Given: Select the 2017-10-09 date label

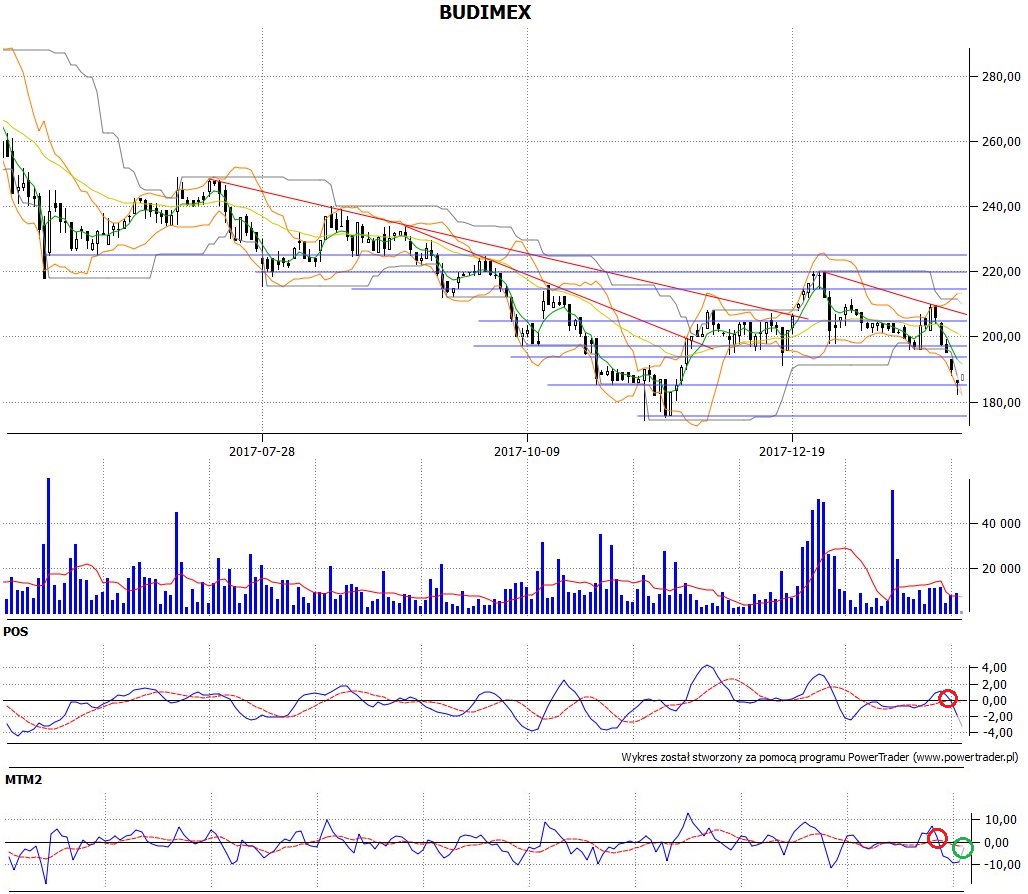Looking at the screenshot, I should 526,452.
